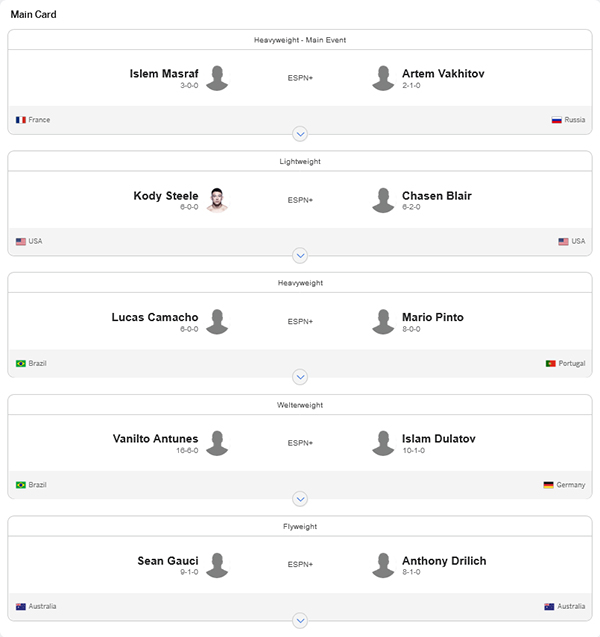Click the ESPN+ label in the Flyweight bout

tap(300, 564)
